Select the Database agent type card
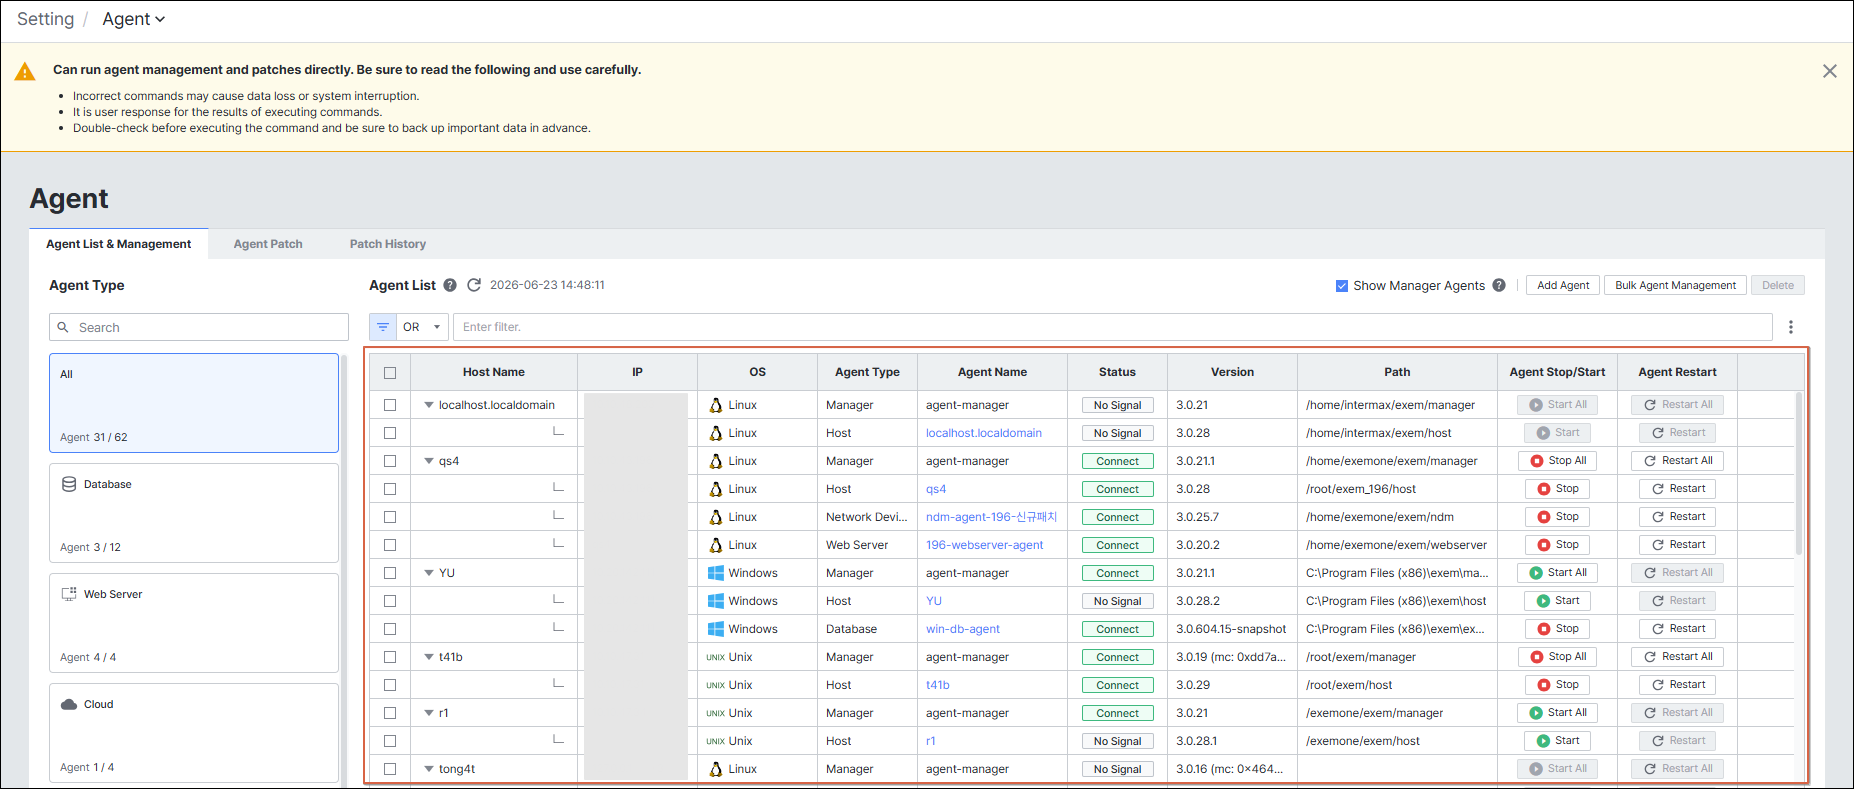This screenshot has width=1854, height=789. tap(194, 513)
